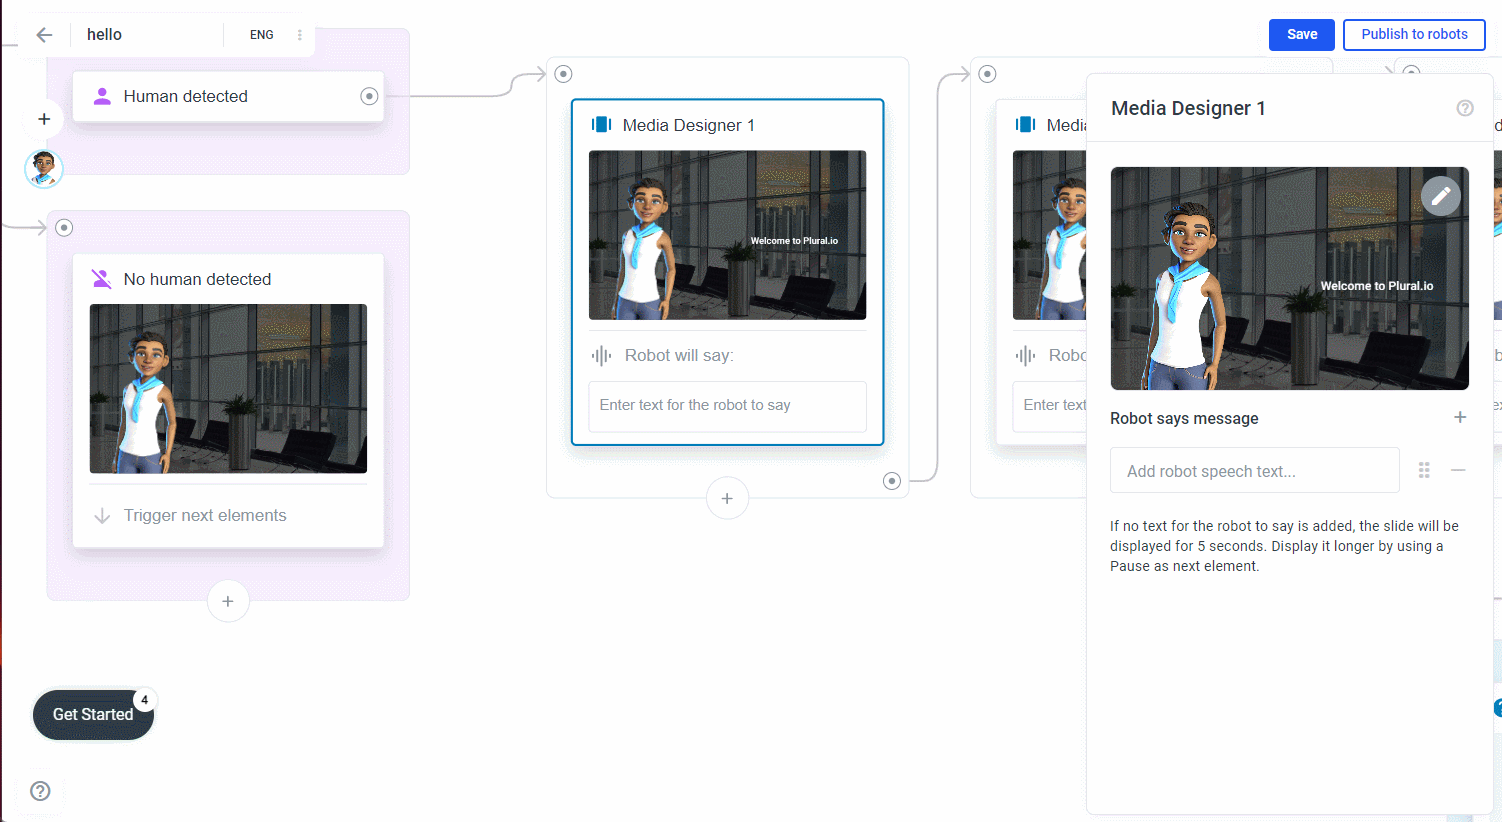Remove the speech message with the minus icon
Viewport: 1502px width, 822px height.
click(1459, 470)
